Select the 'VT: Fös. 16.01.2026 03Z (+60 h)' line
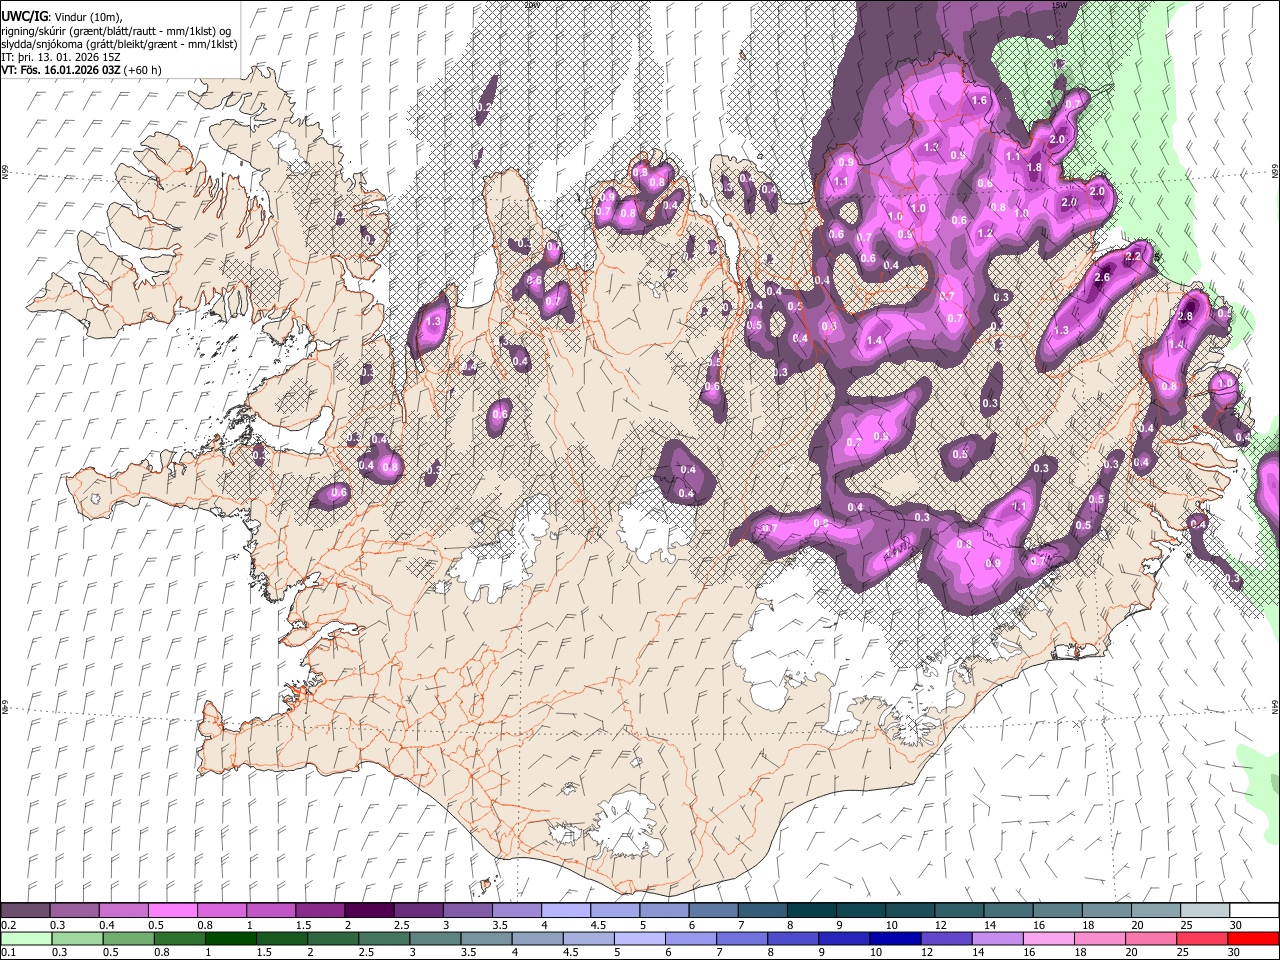The image size is (1280, 960). [82, 70]
